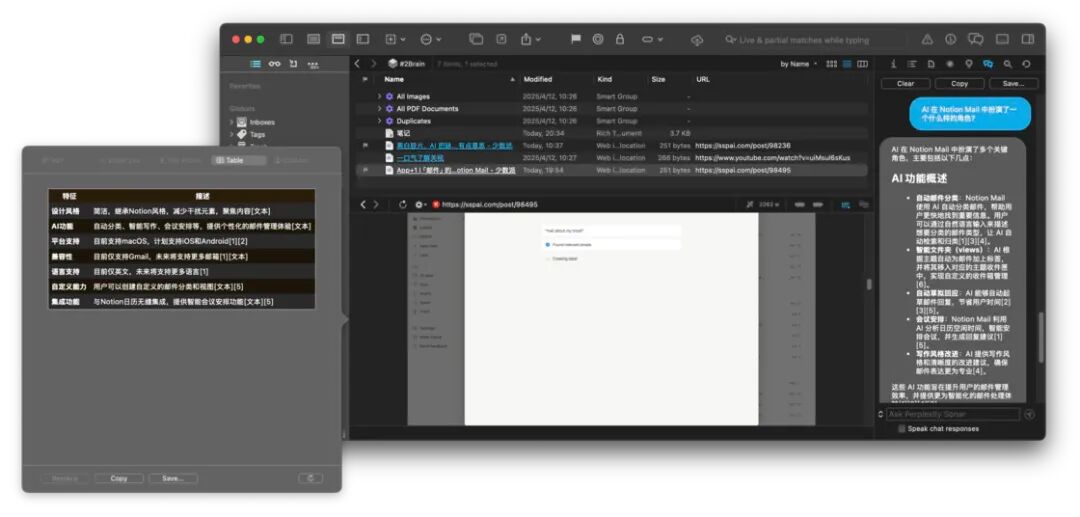This screenshot has height=517, width=1080.
Task: Click the info circle toolbar icon
Action: (951, 39)
